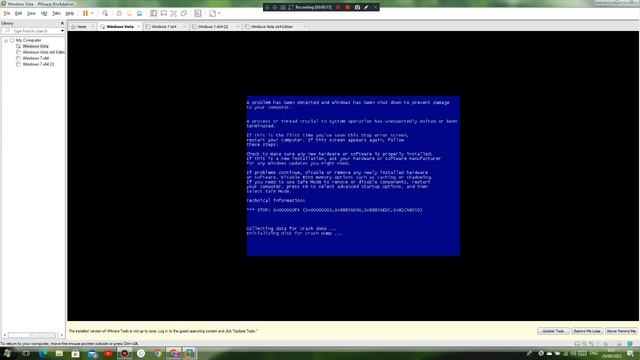Switch to the Home tab

(x=82, y=27)
